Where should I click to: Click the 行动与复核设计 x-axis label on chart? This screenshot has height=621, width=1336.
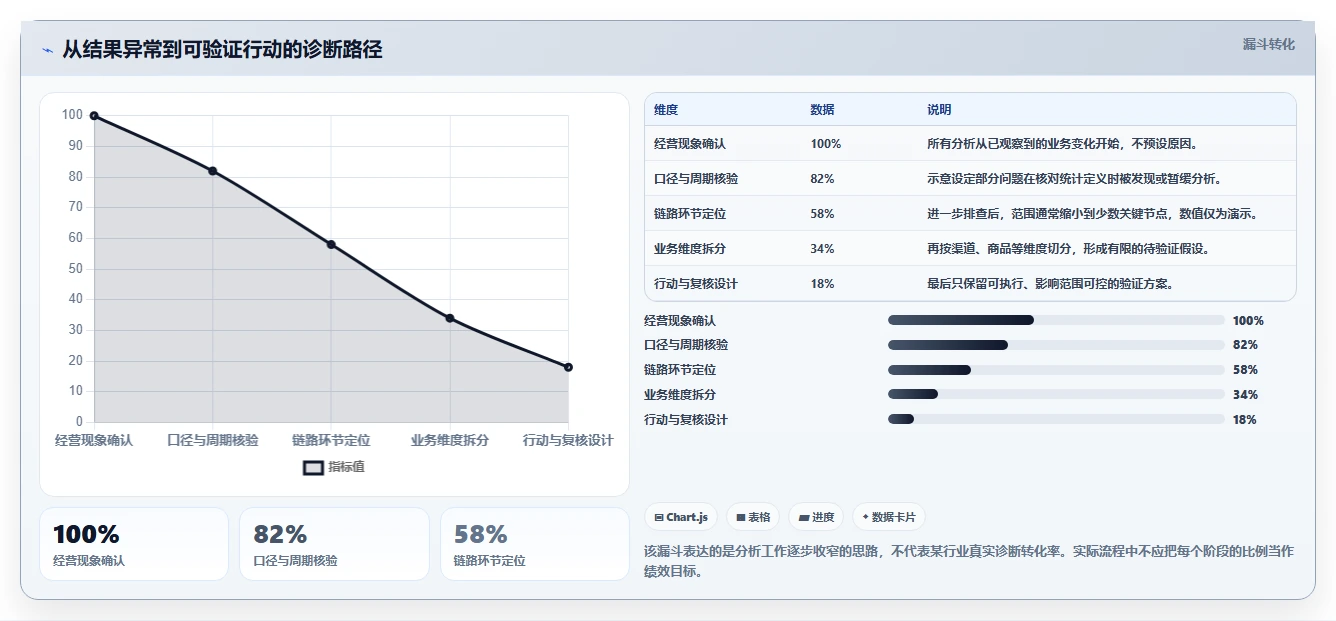coord(568,440)
